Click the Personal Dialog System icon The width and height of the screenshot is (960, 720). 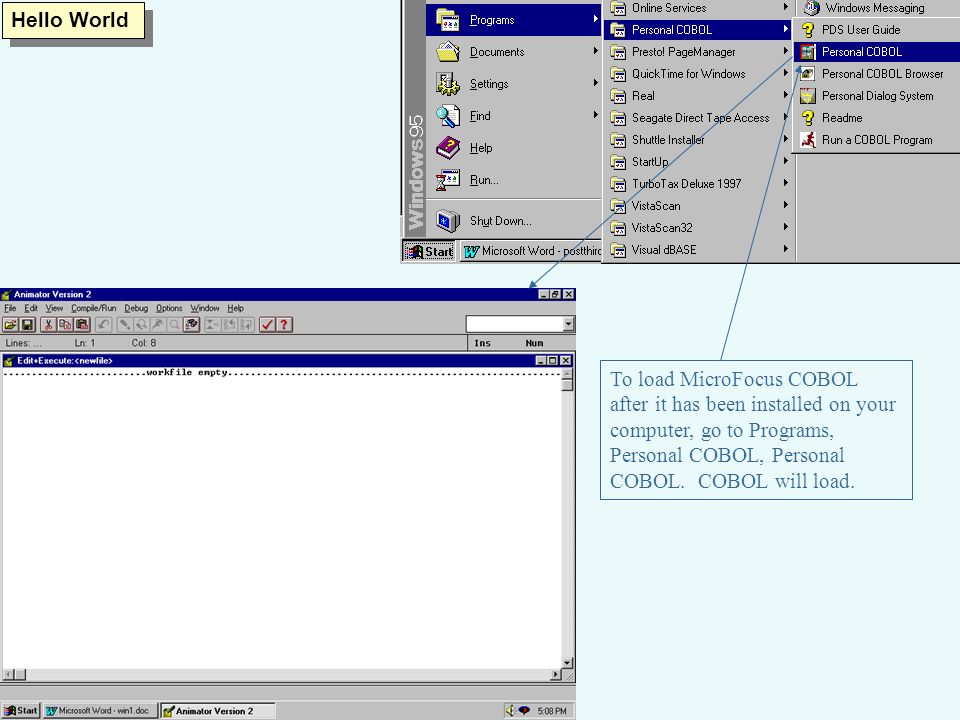[808, 96]
